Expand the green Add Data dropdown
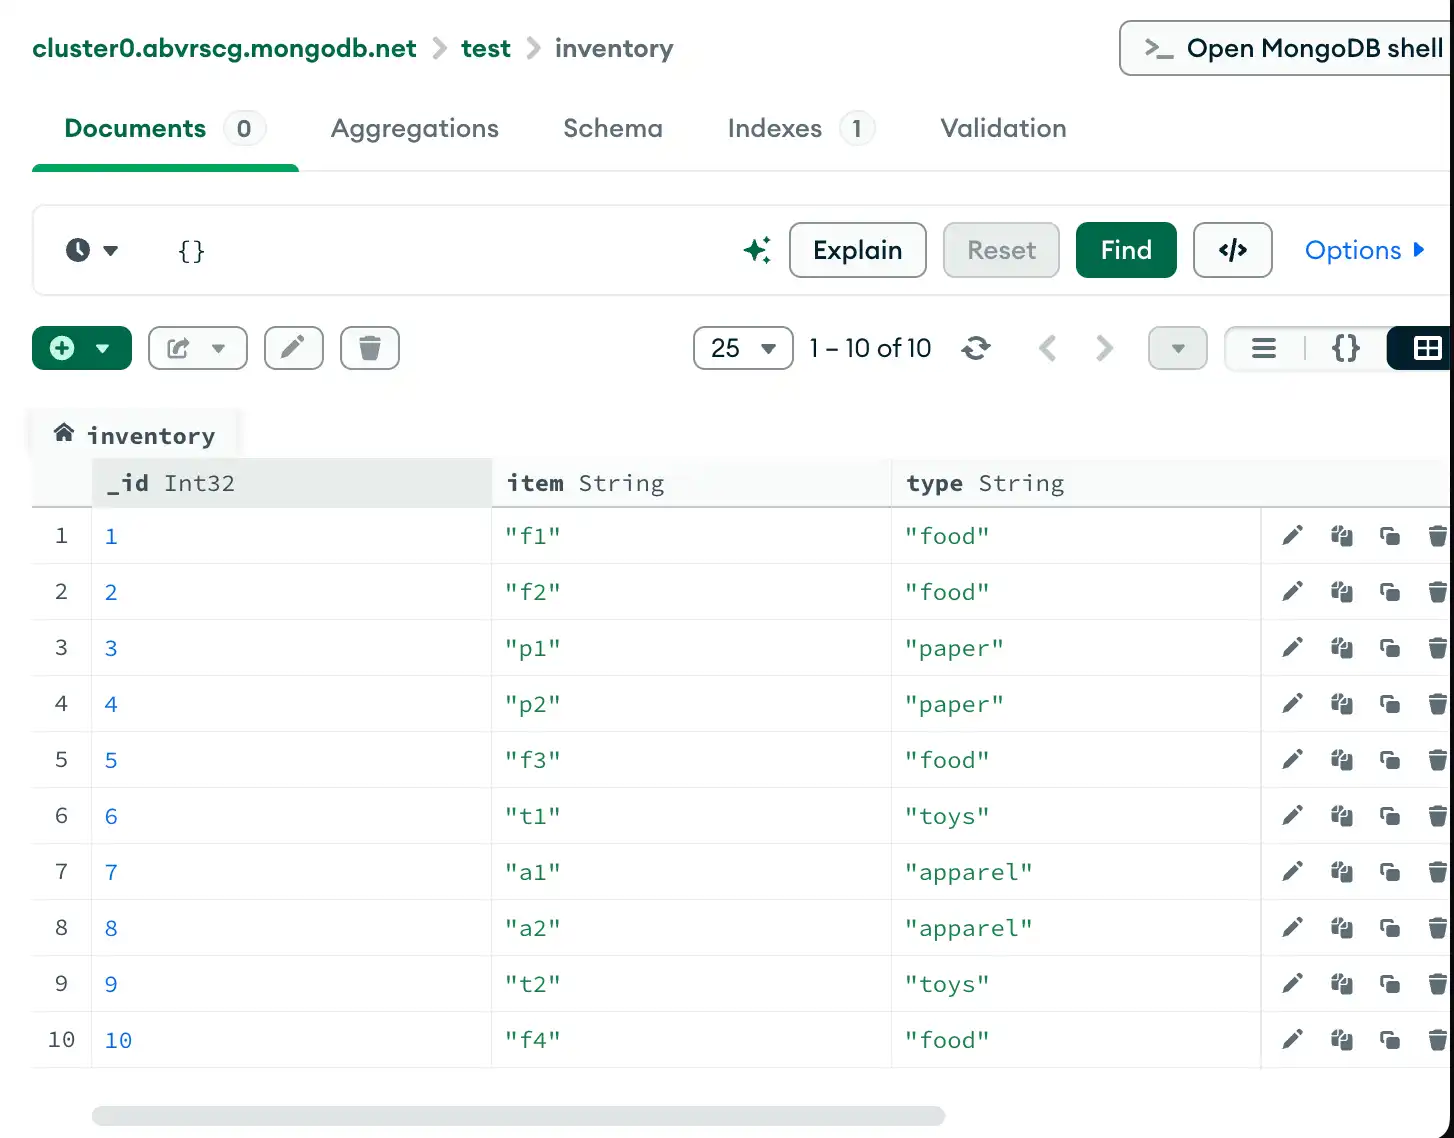 tap(104, 348)
